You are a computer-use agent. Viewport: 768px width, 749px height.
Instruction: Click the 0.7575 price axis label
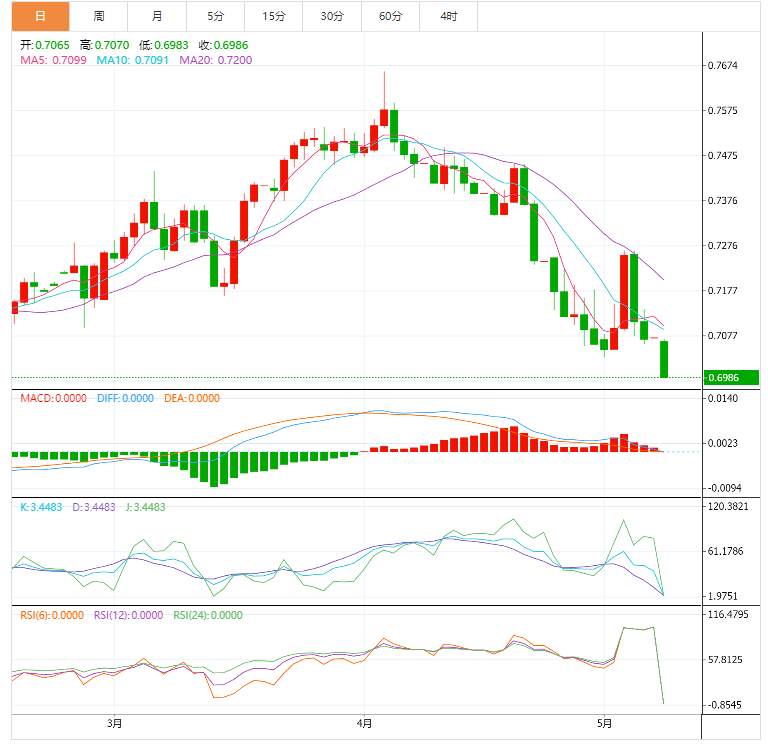click(x=722, y=110)
